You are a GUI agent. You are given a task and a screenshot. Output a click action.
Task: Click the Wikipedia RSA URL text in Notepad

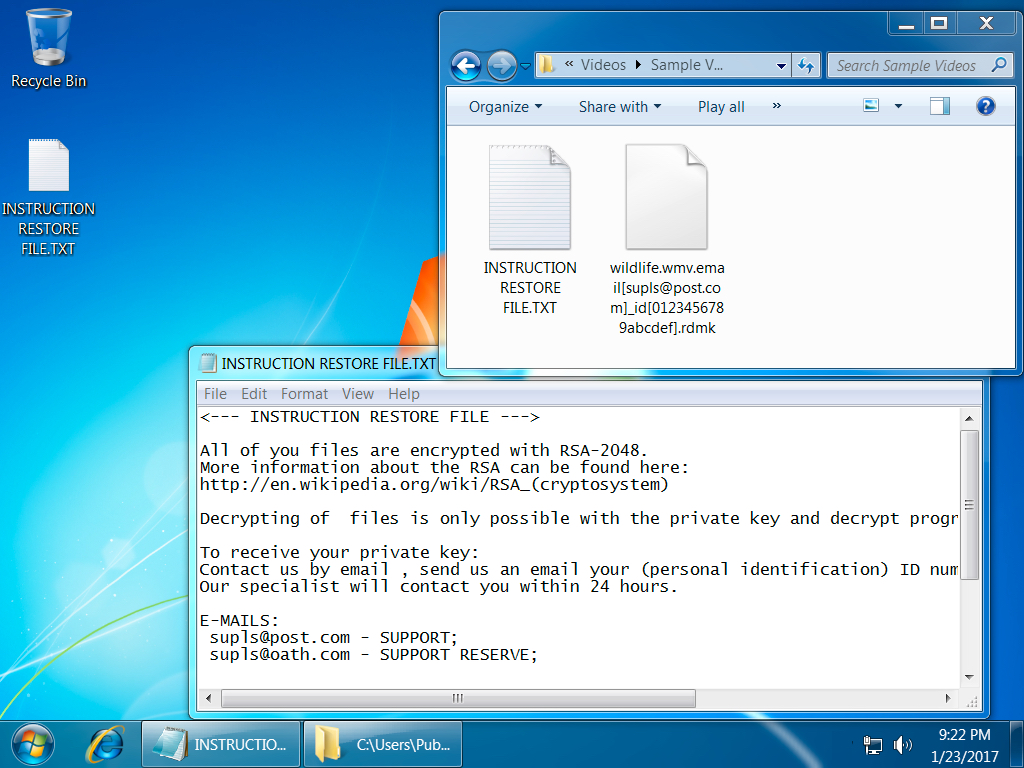click(434, 485)
